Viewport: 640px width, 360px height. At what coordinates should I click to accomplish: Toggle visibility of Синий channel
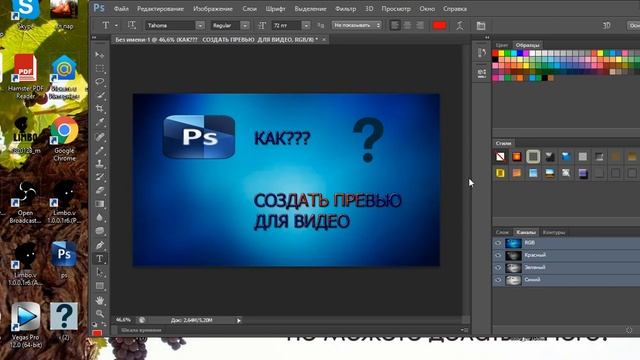[x=498, y=280]
